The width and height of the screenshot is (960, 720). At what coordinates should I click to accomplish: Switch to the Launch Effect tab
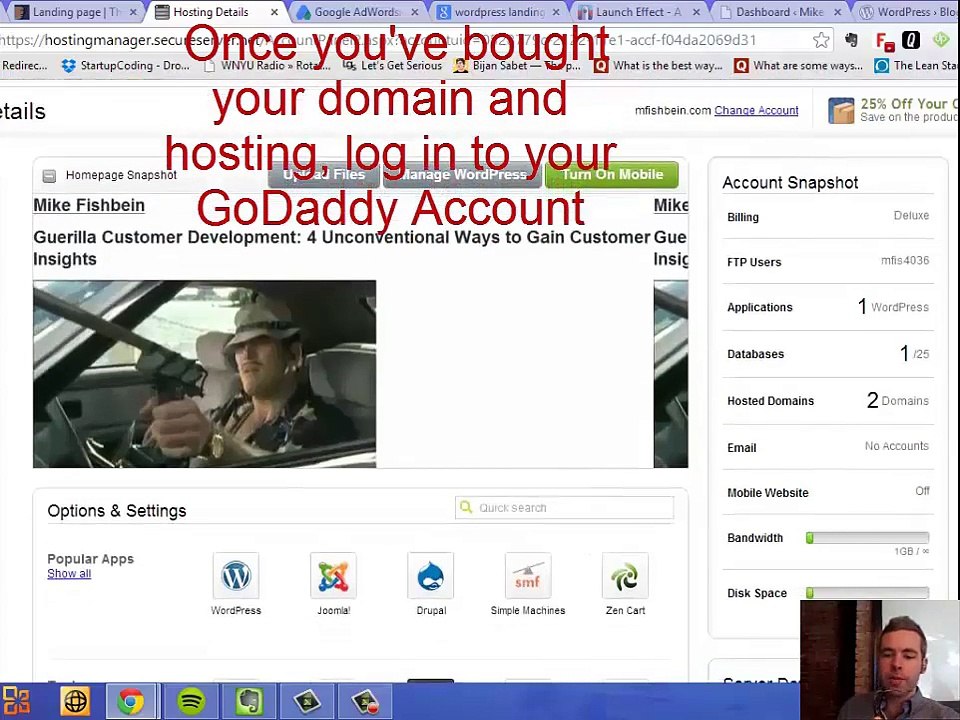pyautogui.click(x=638, y=12)
